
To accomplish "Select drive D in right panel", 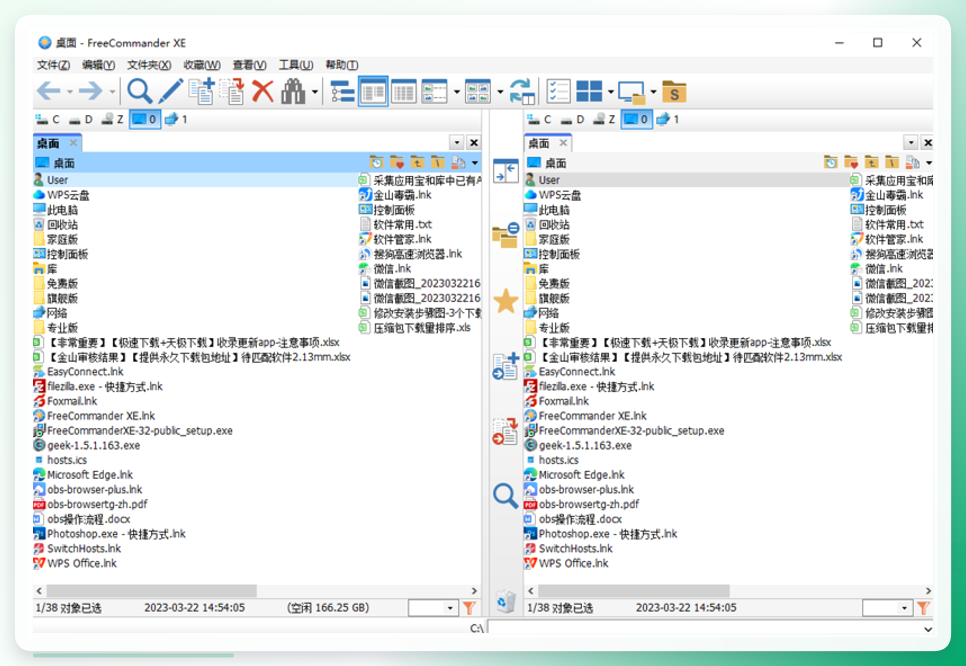I will click(572, 119).
